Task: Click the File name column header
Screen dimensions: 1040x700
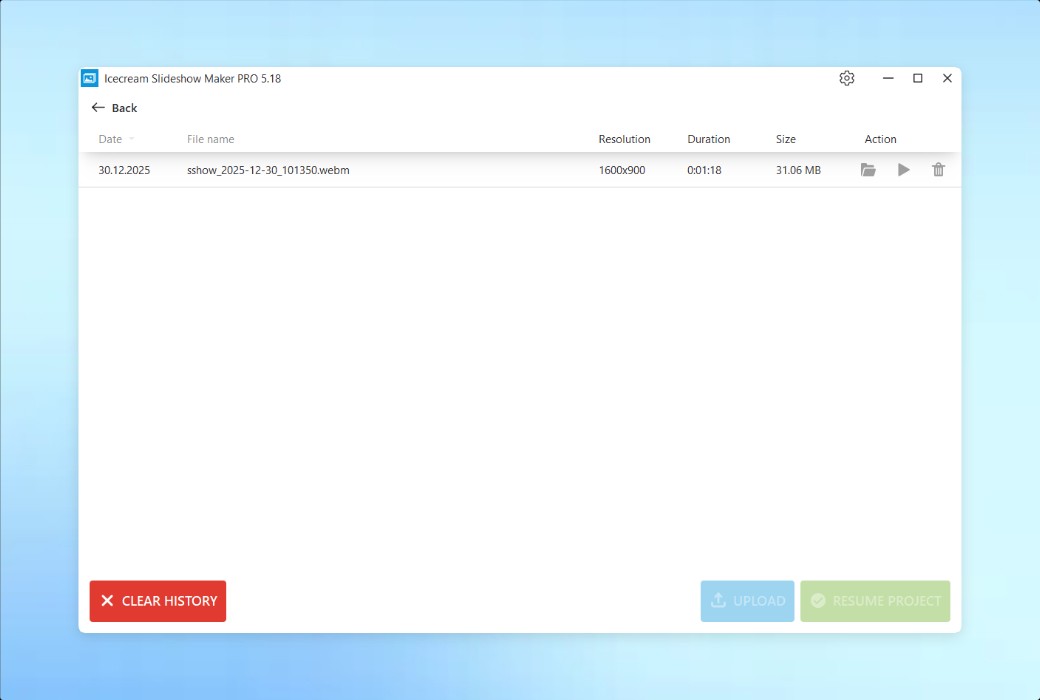Action: pyautogui.click(x=210, y=139)
